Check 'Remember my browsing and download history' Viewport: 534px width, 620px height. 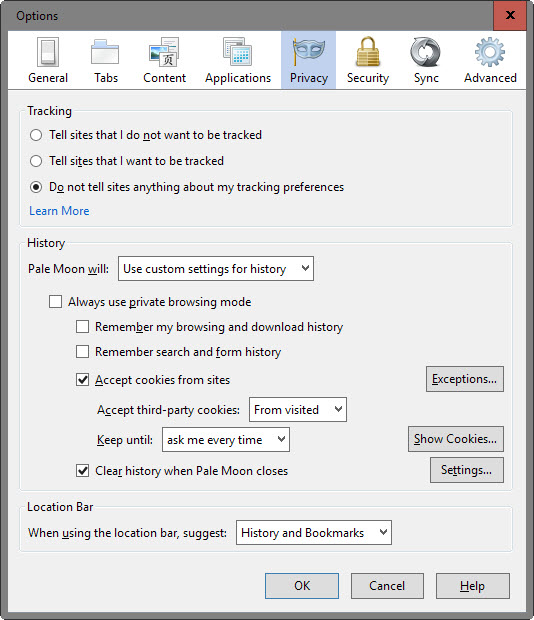point(82,327)
